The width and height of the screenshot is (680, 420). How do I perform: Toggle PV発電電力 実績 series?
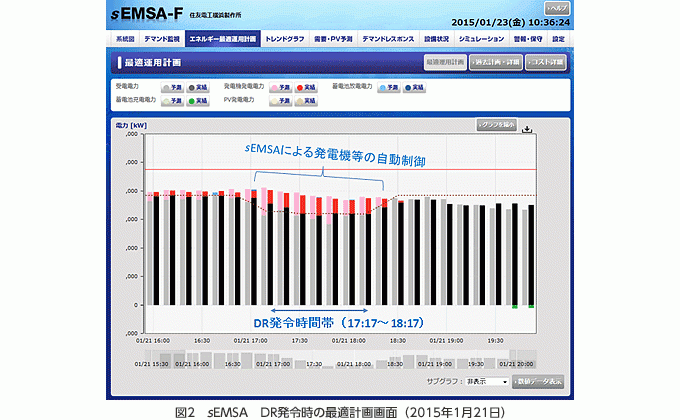coord(306,101)
